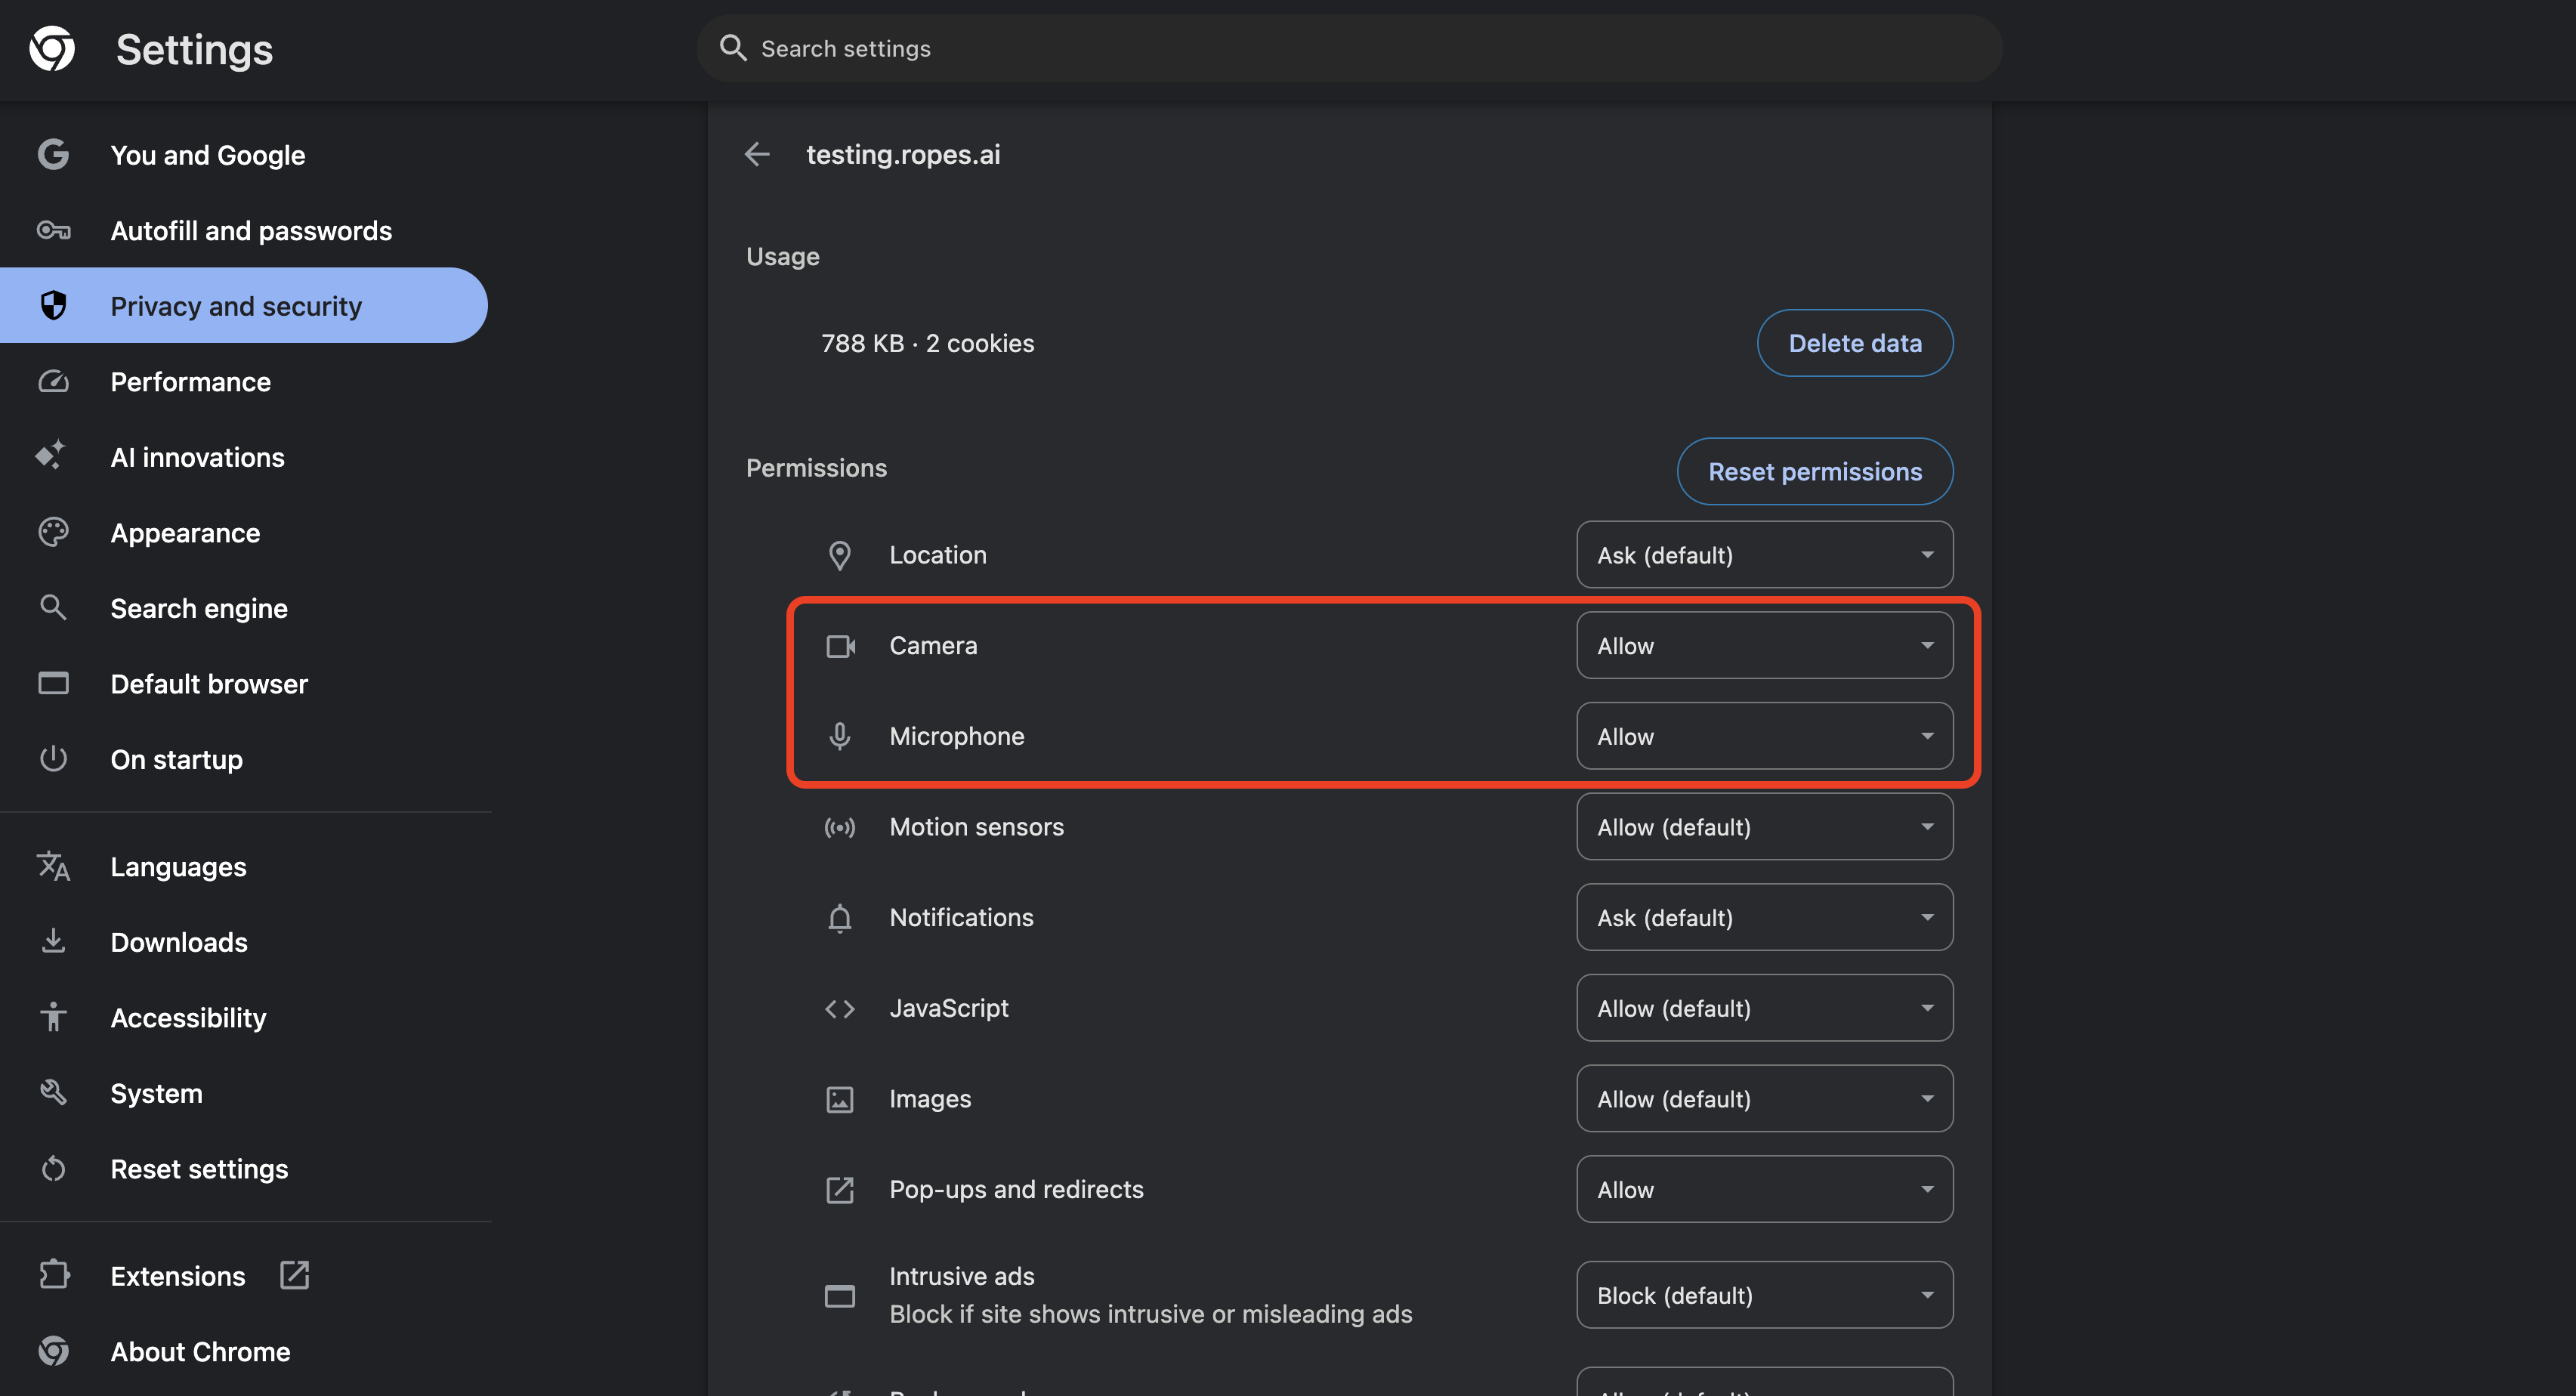Open the Location permission dropdown
Viewport: 2576px width, 1396px height.
(1765, 555)
